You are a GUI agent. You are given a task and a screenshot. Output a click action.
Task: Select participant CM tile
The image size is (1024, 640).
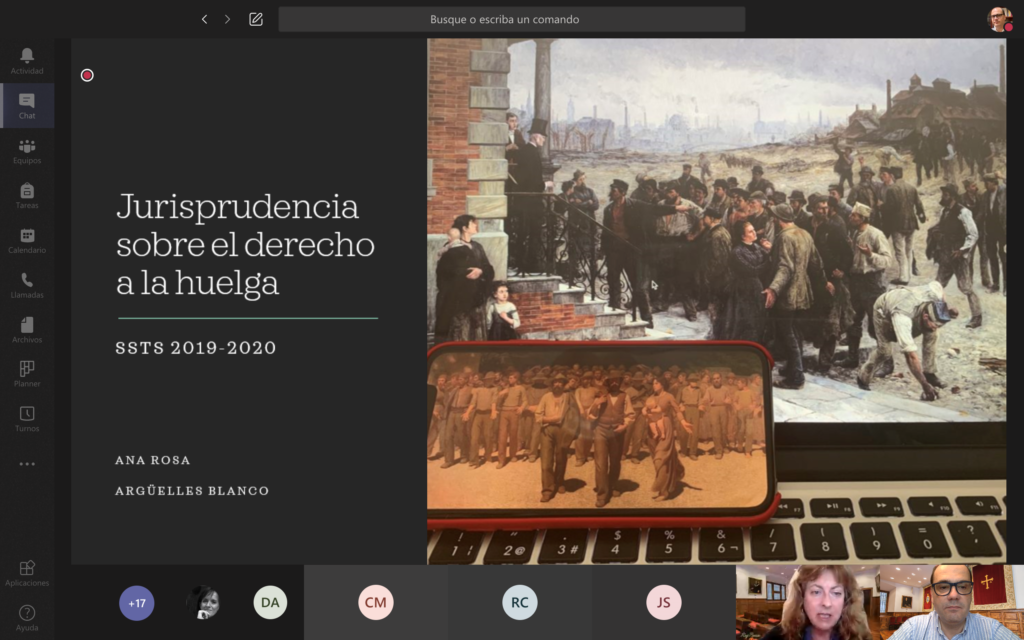click(376, 602)
